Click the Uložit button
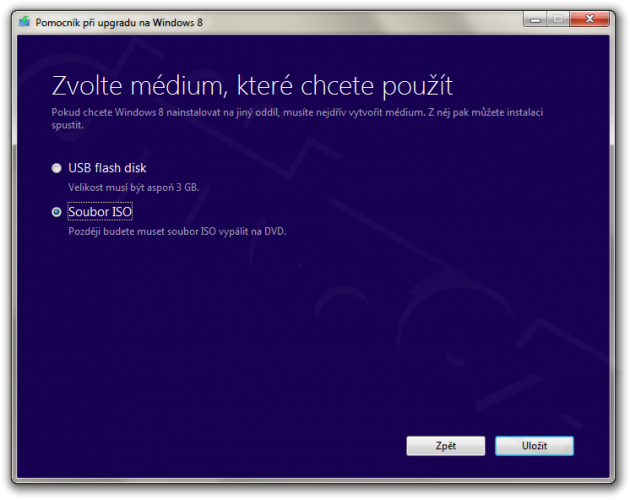Image resolution: width=630 pixels, height=500 pixels. click(x=534, y=446)
